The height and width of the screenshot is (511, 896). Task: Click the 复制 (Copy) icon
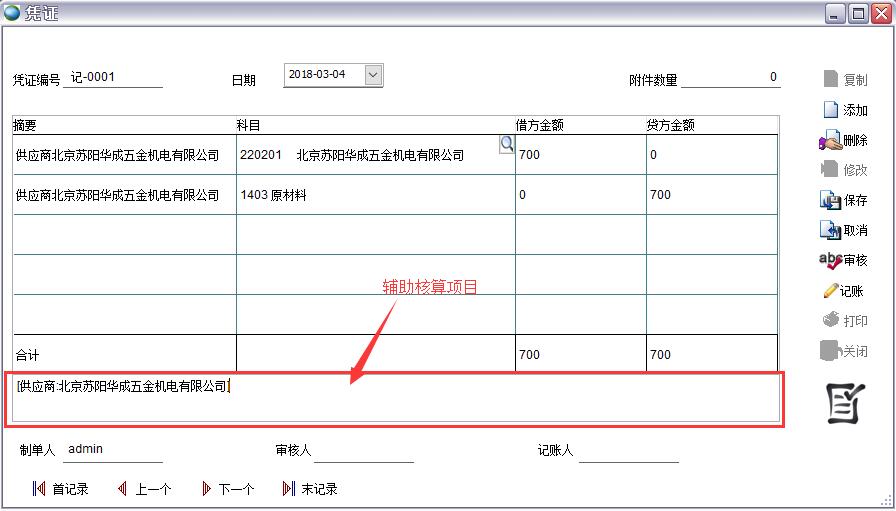tap(830, 79)
